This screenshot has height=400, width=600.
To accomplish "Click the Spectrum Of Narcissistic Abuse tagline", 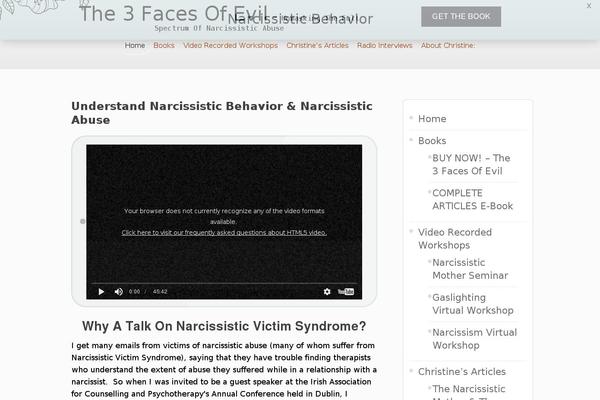I will tap(219, 28).
